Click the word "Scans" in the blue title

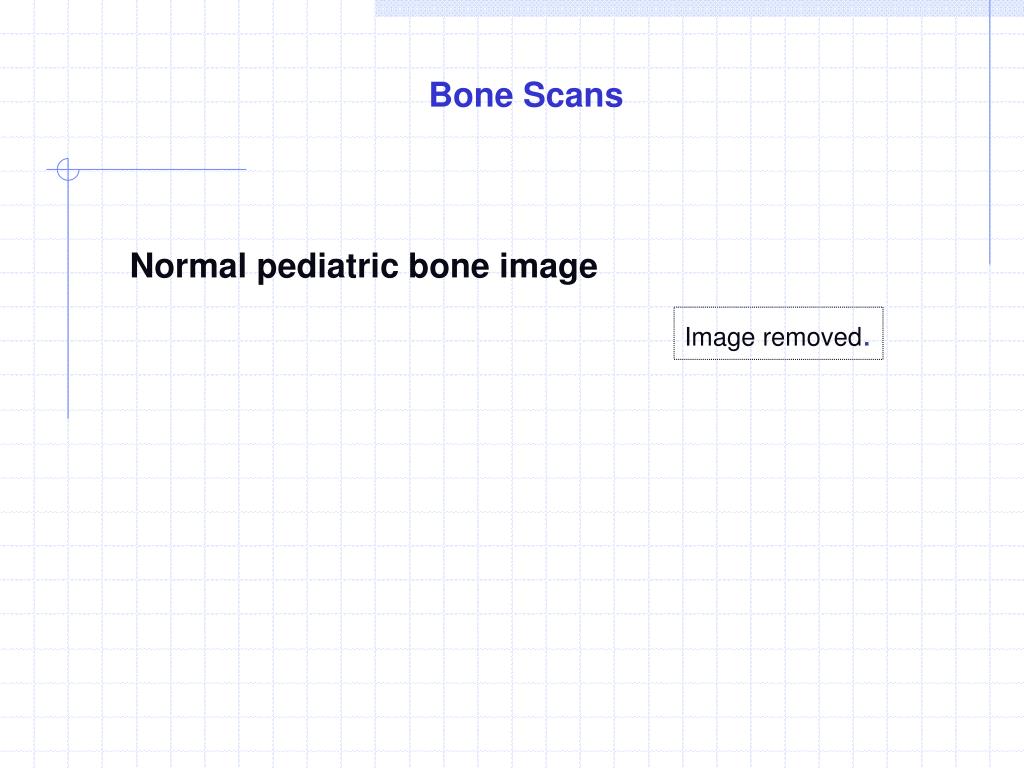pyautogui.click(x=573, y=95)
